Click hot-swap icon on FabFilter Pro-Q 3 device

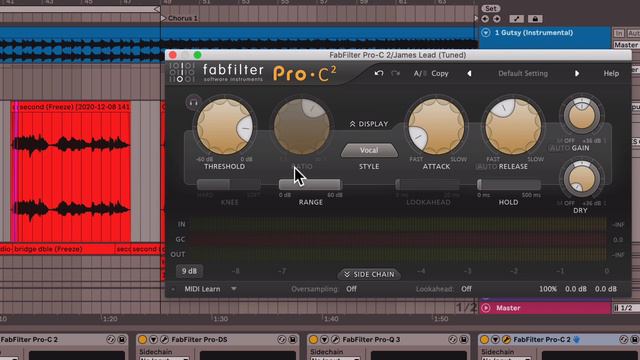(453, 340)
